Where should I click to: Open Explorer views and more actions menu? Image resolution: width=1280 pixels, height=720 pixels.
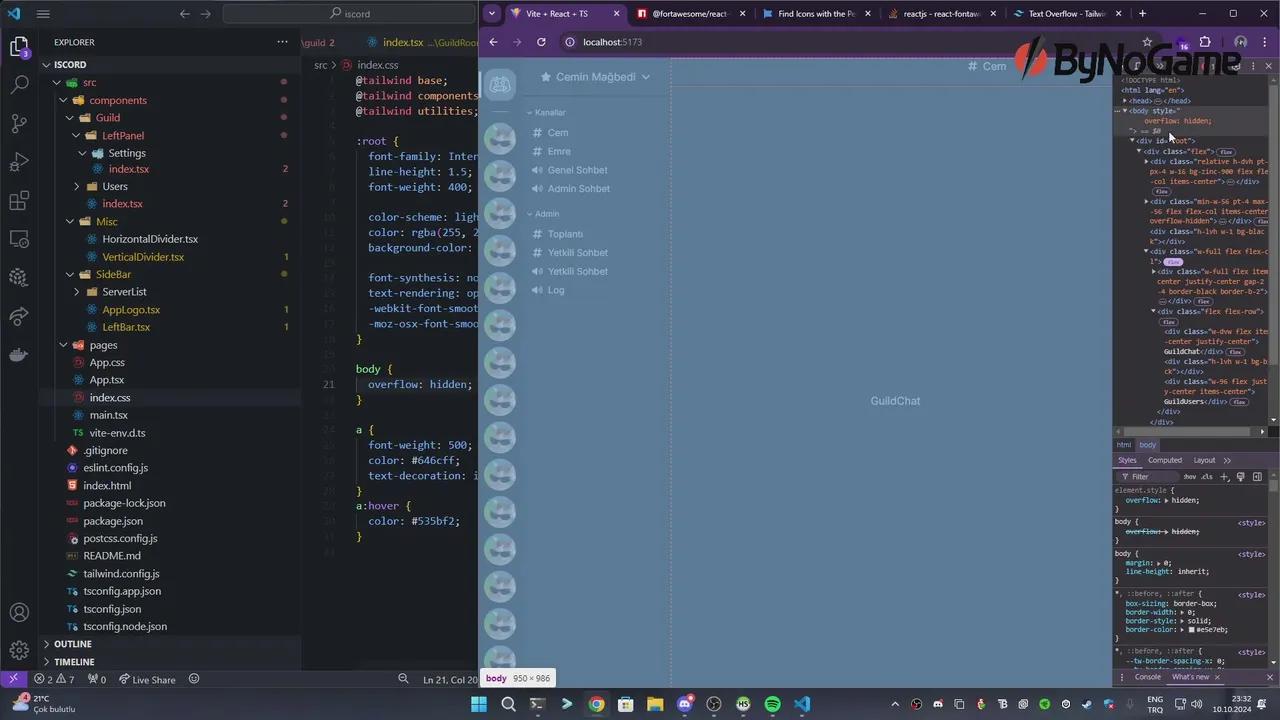click(x=282, y=42)
